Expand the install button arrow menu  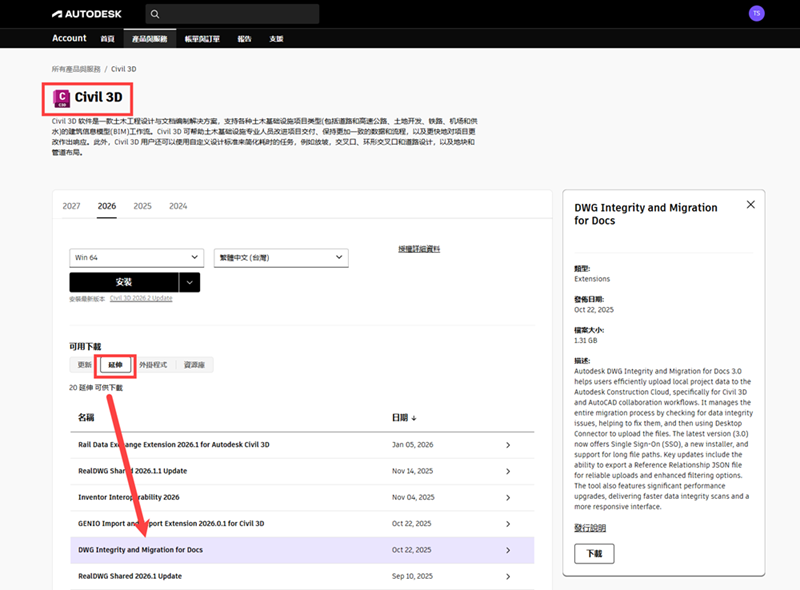190,282
